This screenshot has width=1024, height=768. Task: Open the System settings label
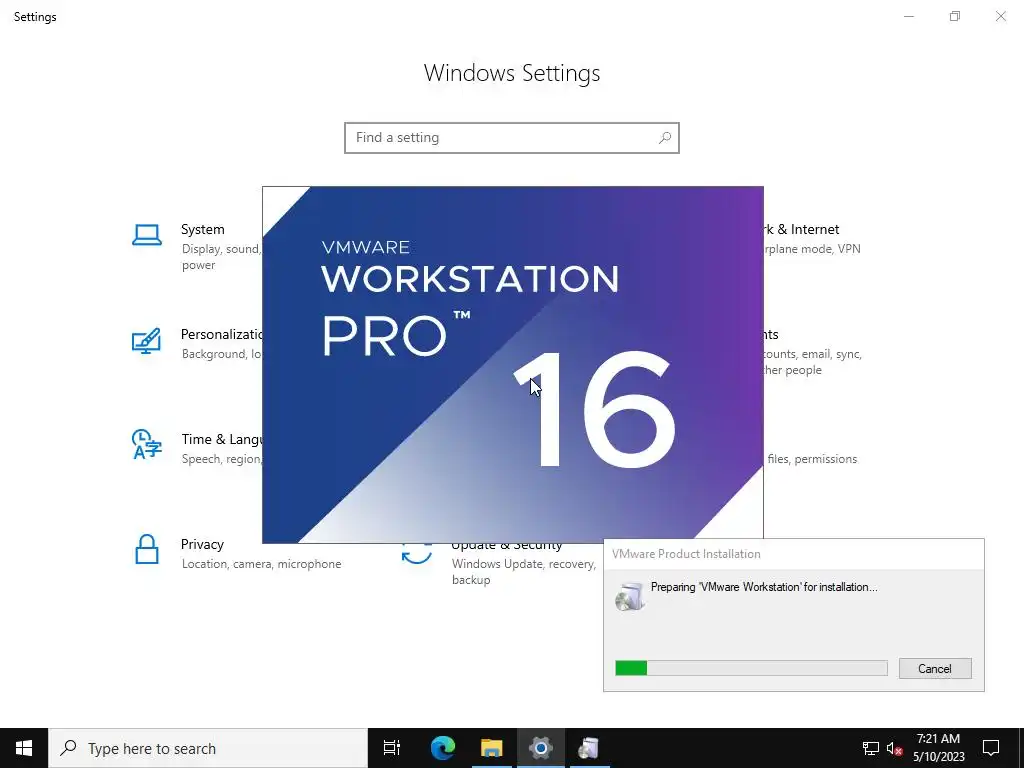point(202,229)
